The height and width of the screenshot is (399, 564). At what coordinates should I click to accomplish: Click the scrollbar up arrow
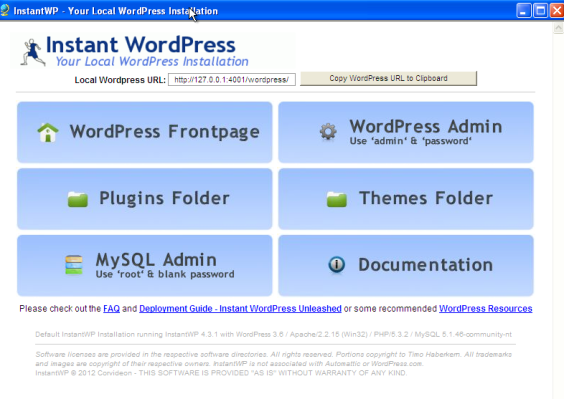point(558,28)
